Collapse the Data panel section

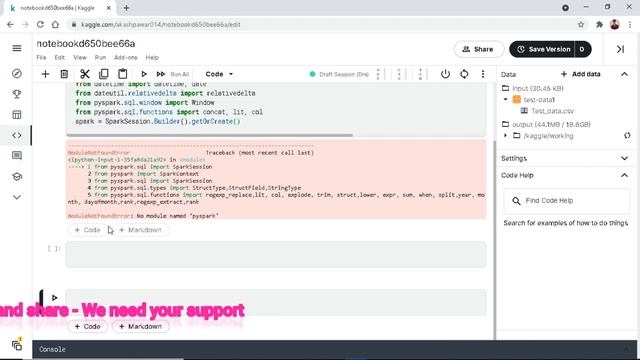pyautogui.click(x=624, y=74)
